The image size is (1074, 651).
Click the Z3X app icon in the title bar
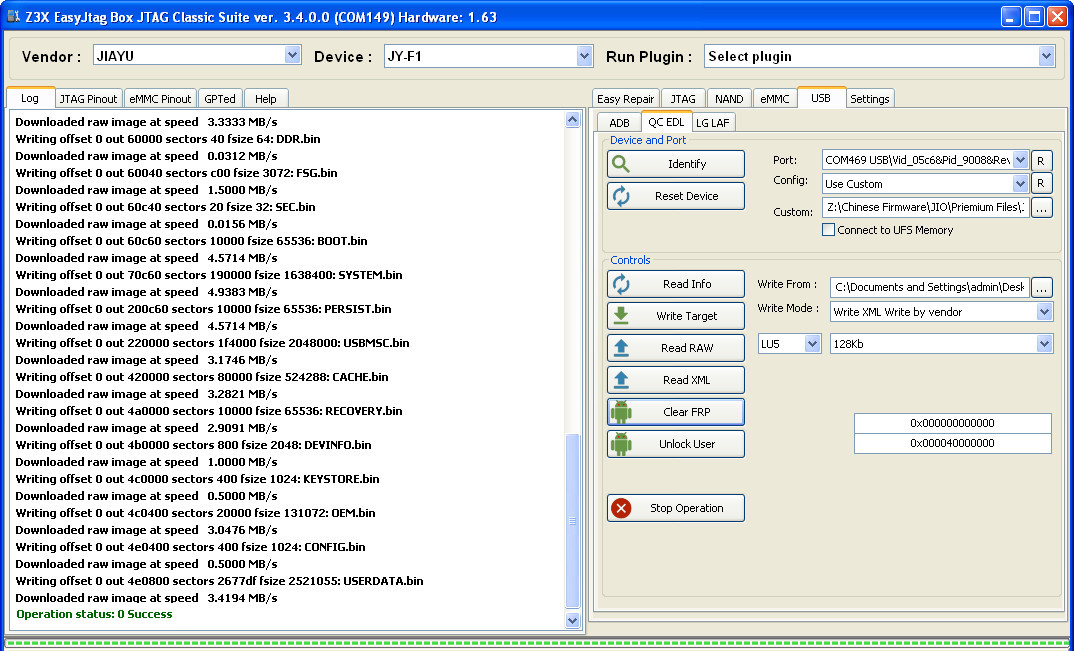[x=12, y=16]
